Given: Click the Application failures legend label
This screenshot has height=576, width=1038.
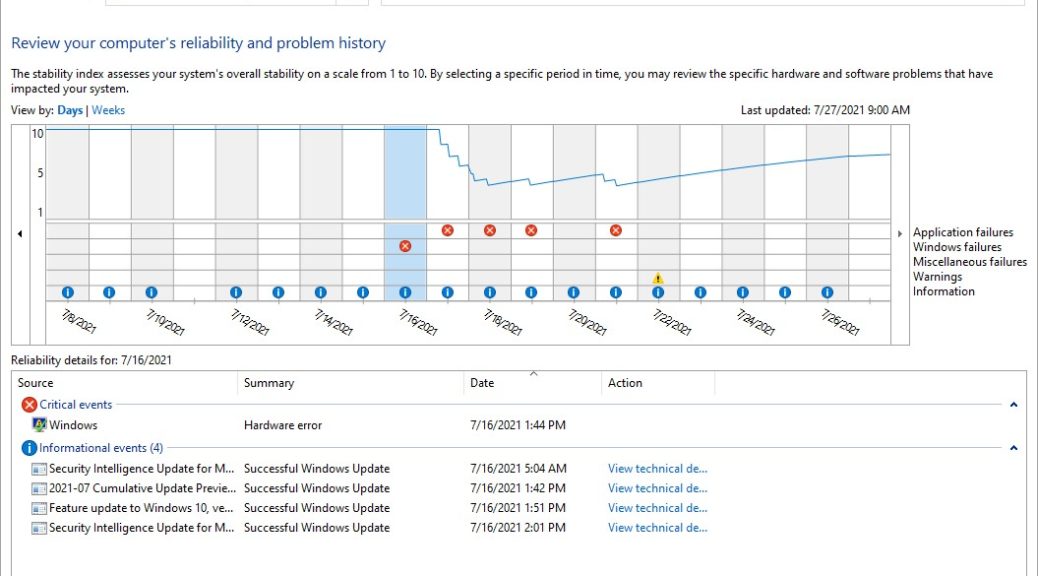Looking at the screenshot, I should tap(963, 232).
